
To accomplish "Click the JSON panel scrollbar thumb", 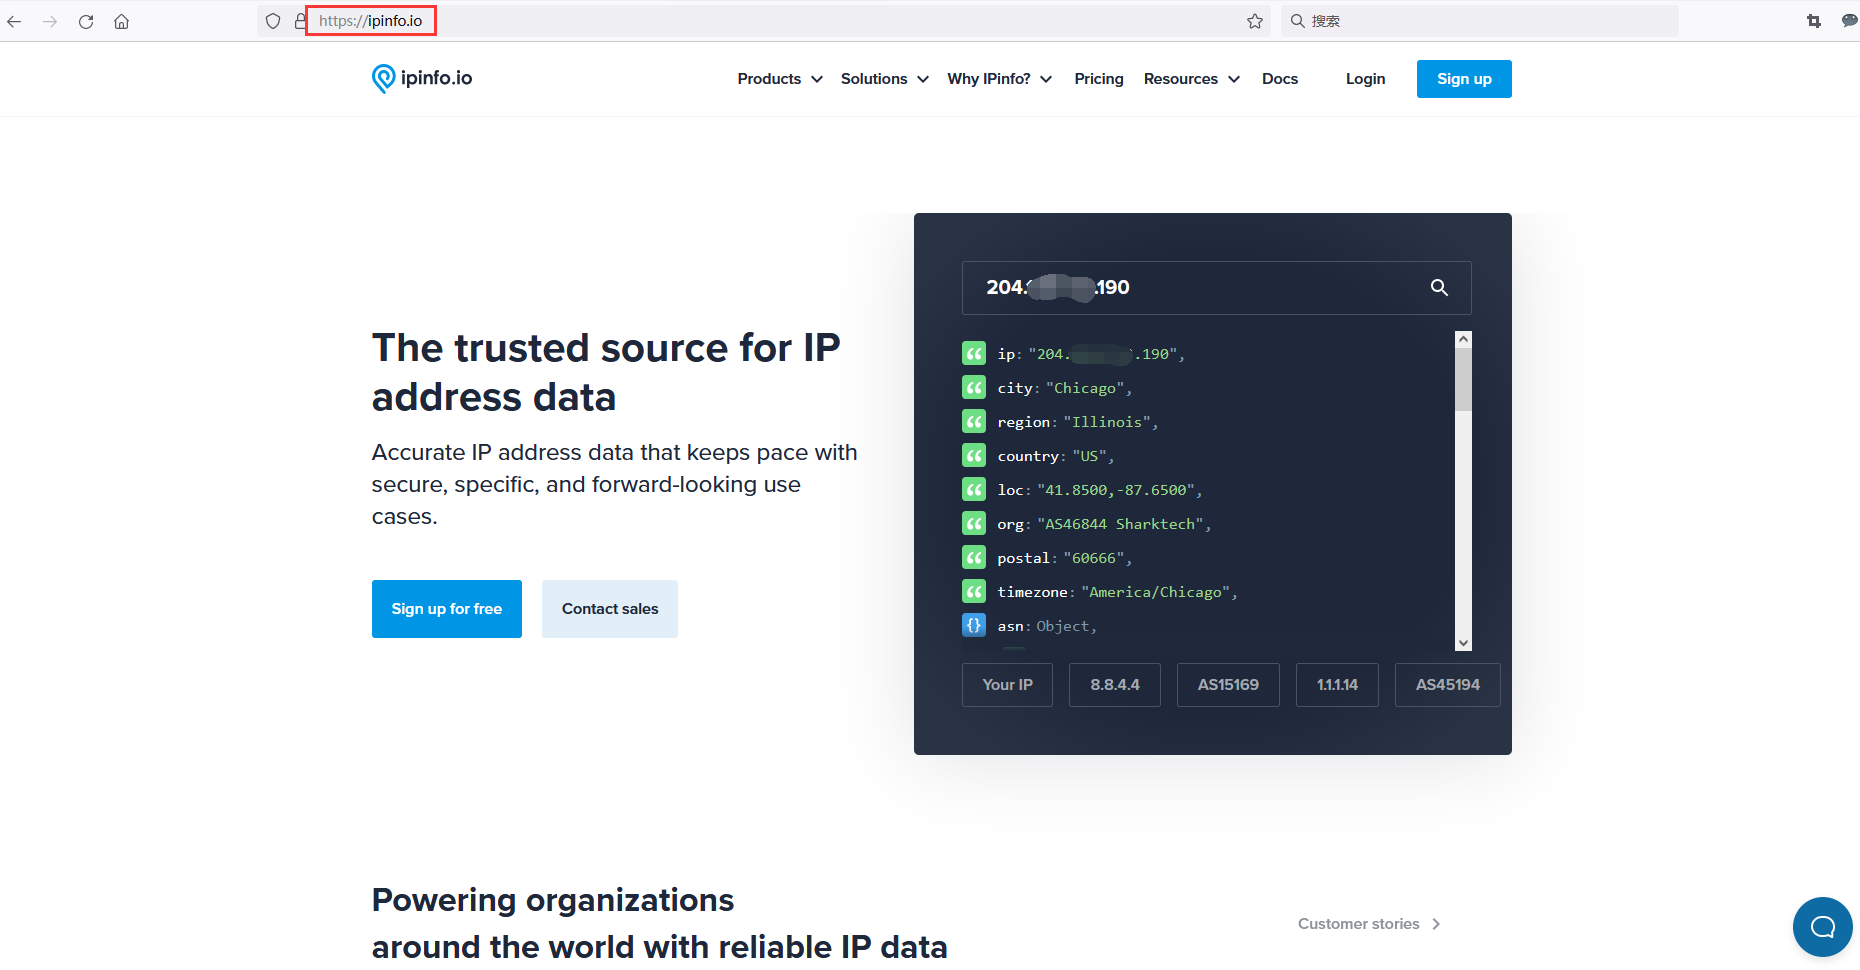I will (1464, 379).
